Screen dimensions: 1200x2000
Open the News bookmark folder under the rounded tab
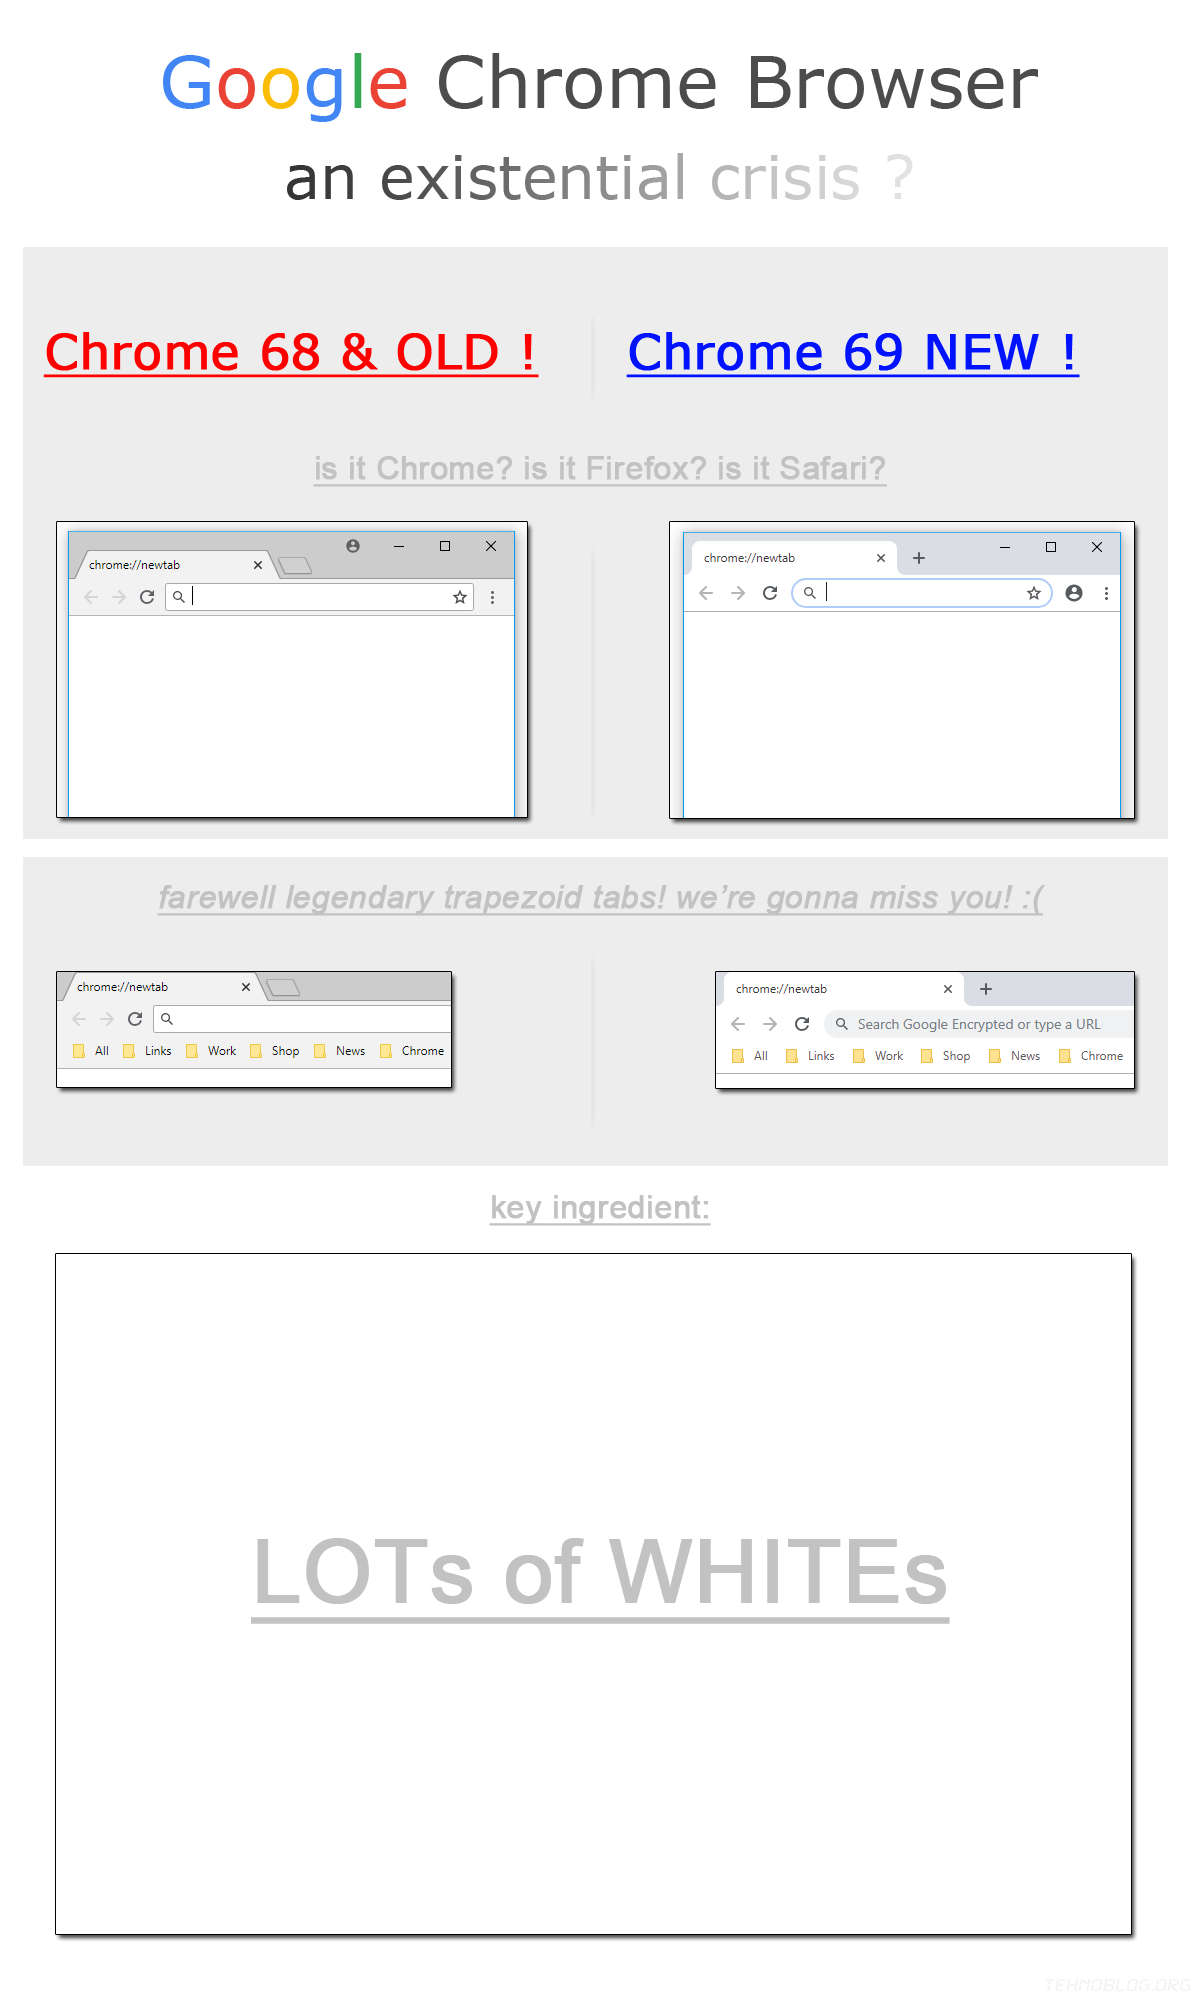1015,1056
